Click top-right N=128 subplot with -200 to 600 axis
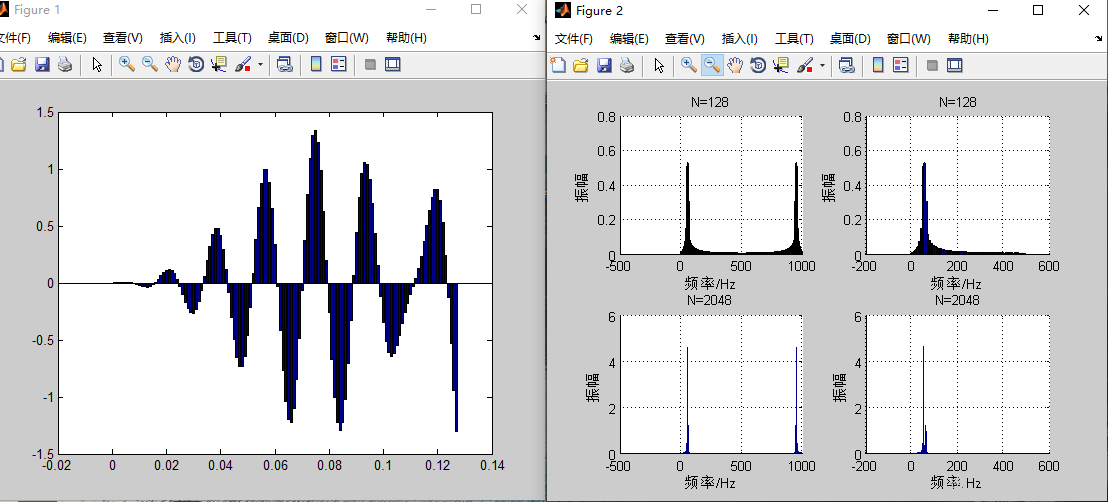1108x502 pixels. tap(956, 185)
